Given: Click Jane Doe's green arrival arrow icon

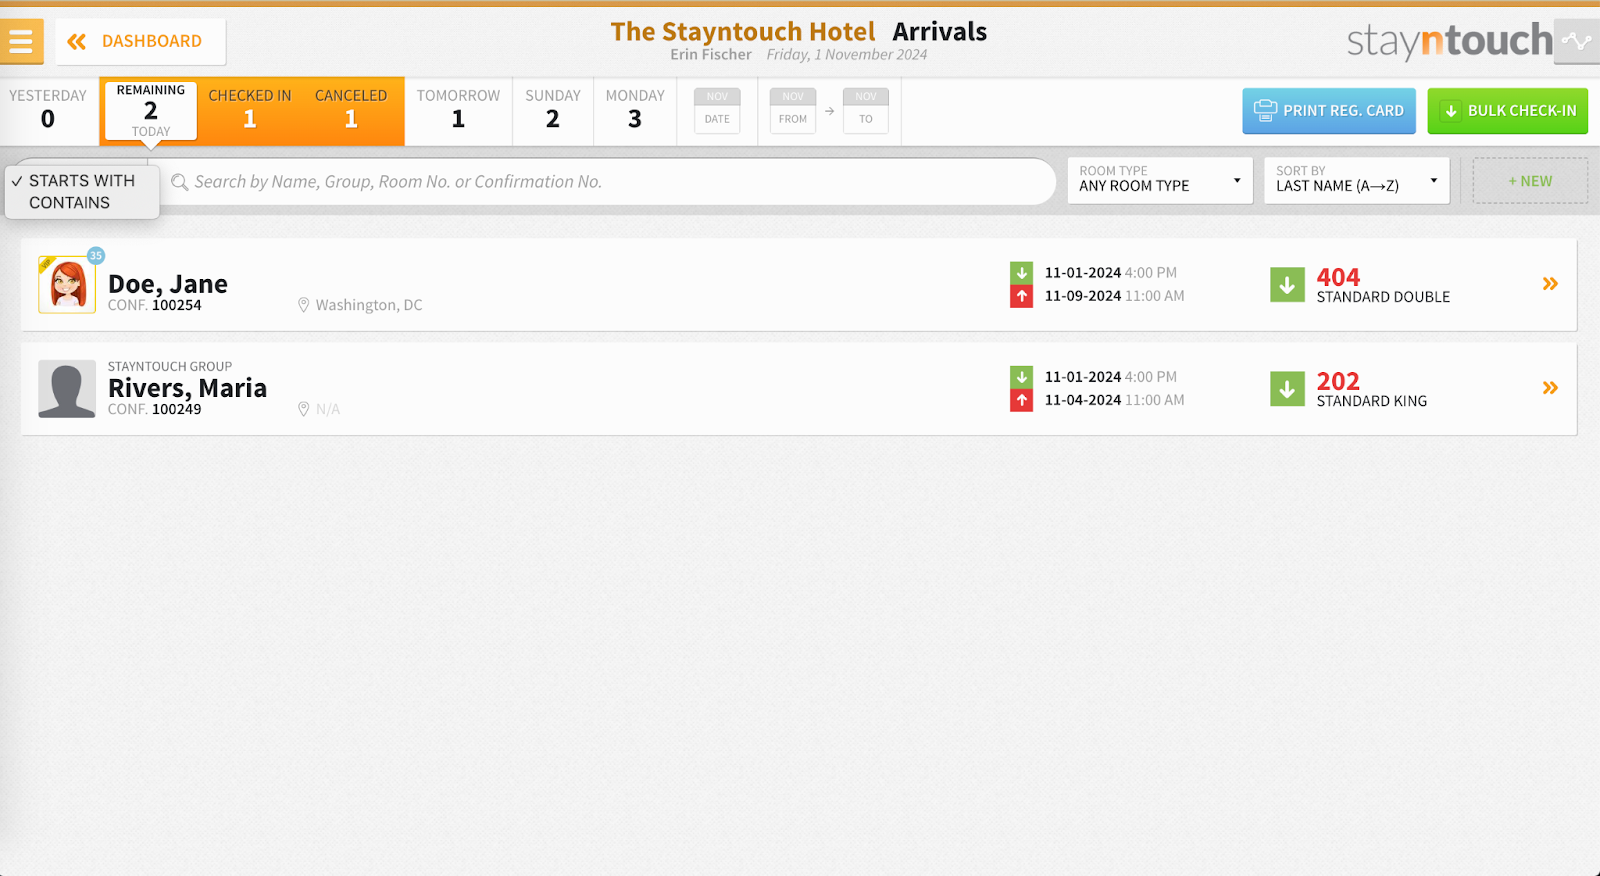Looking at the screenshot, I should coord(1021,273).
